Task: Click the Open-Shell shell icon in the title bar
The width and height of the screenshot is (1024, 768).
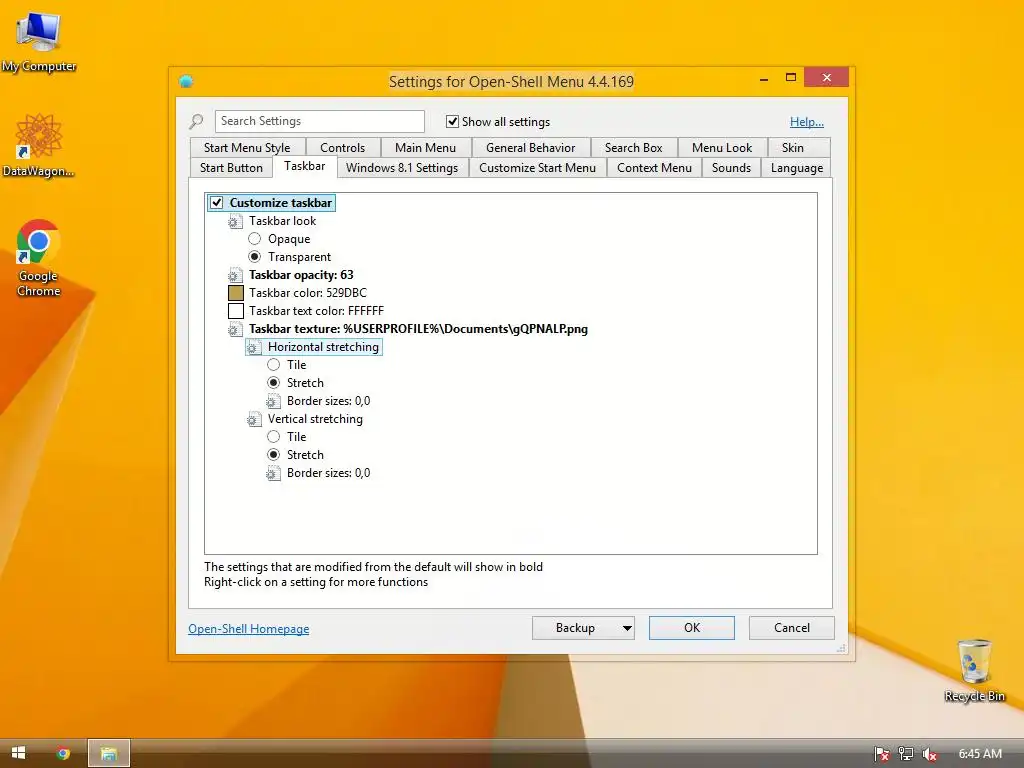Action: click(186, 82)
